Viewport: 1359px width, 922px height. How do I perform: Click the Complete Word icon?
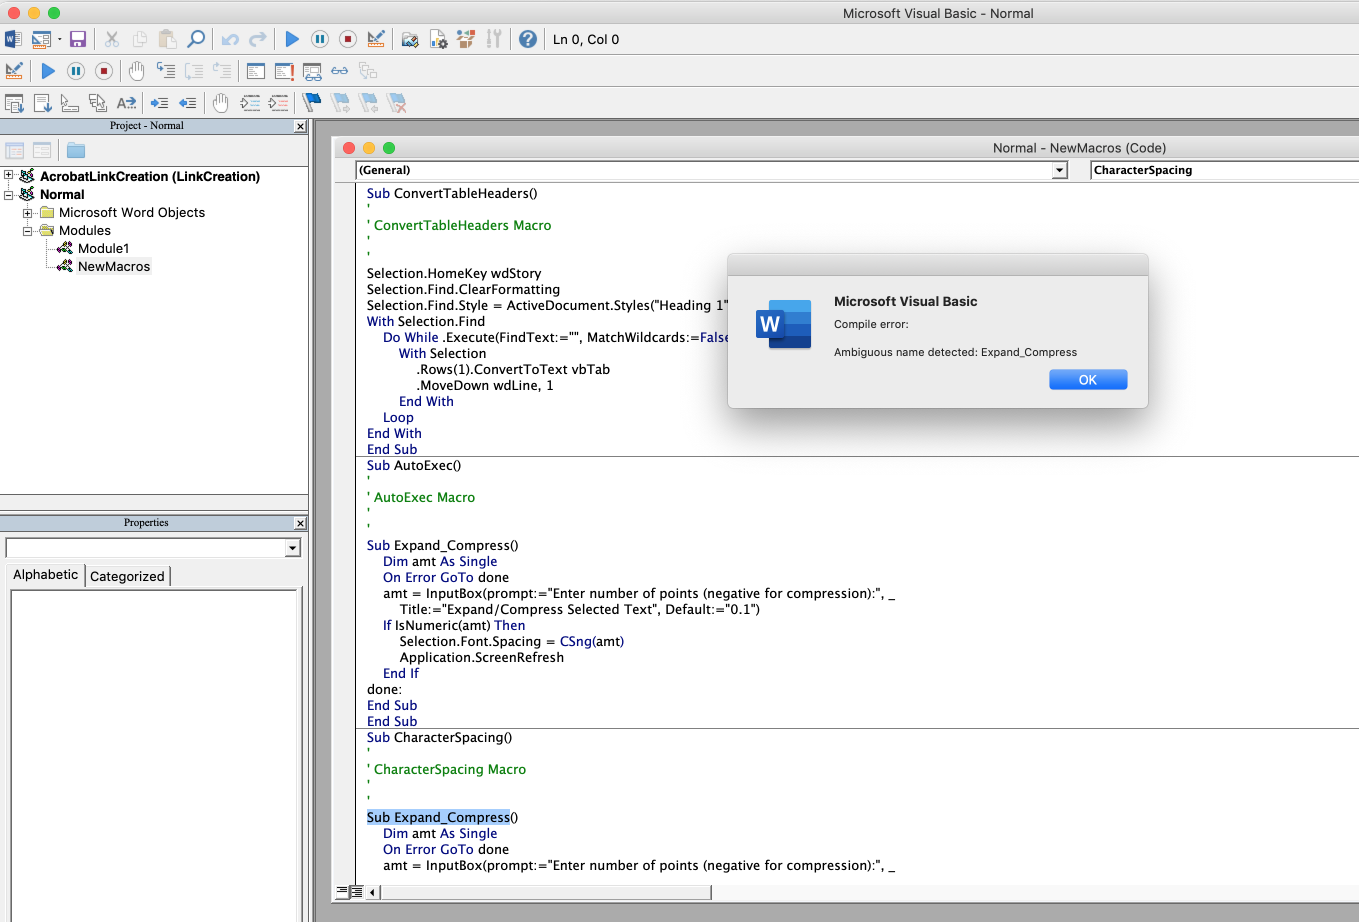(126, 103)
